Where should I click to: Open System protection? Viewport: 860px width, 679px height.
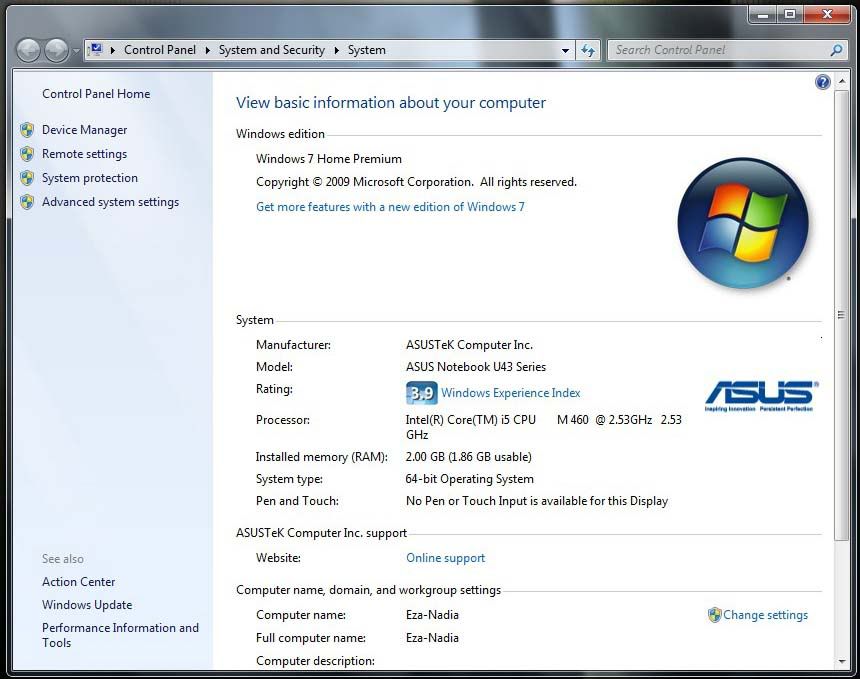(x=90, y=178)
